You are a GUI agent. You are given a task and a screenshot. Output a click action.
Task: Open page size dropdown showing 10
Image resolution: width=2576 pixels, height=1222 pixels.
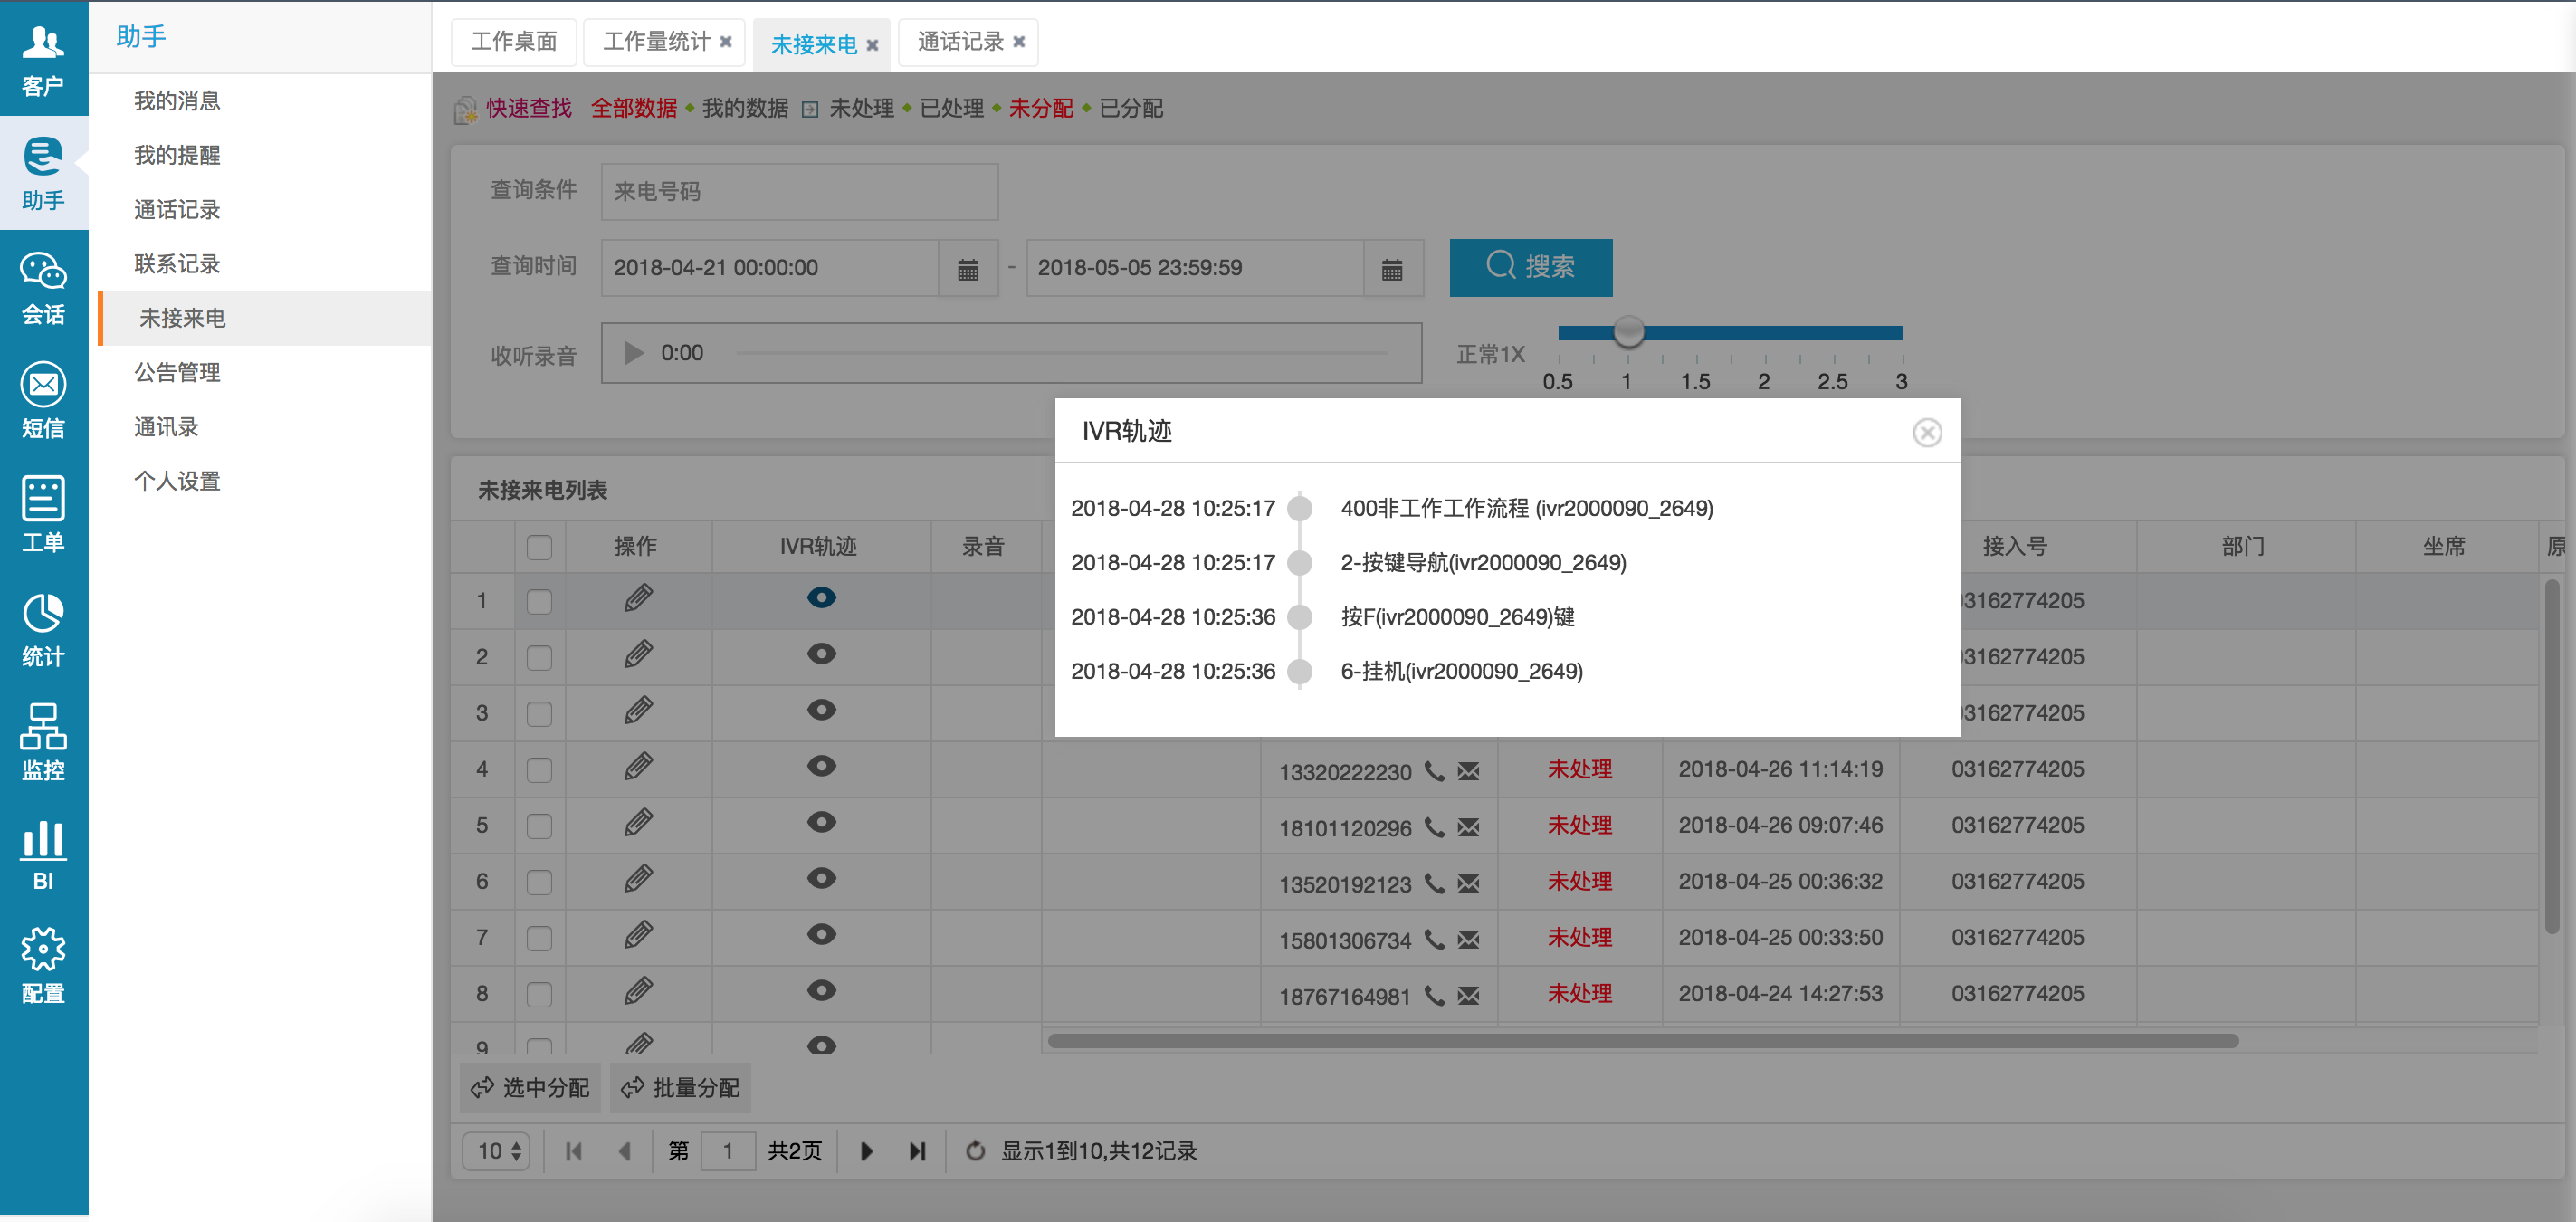click(496, 1150)
